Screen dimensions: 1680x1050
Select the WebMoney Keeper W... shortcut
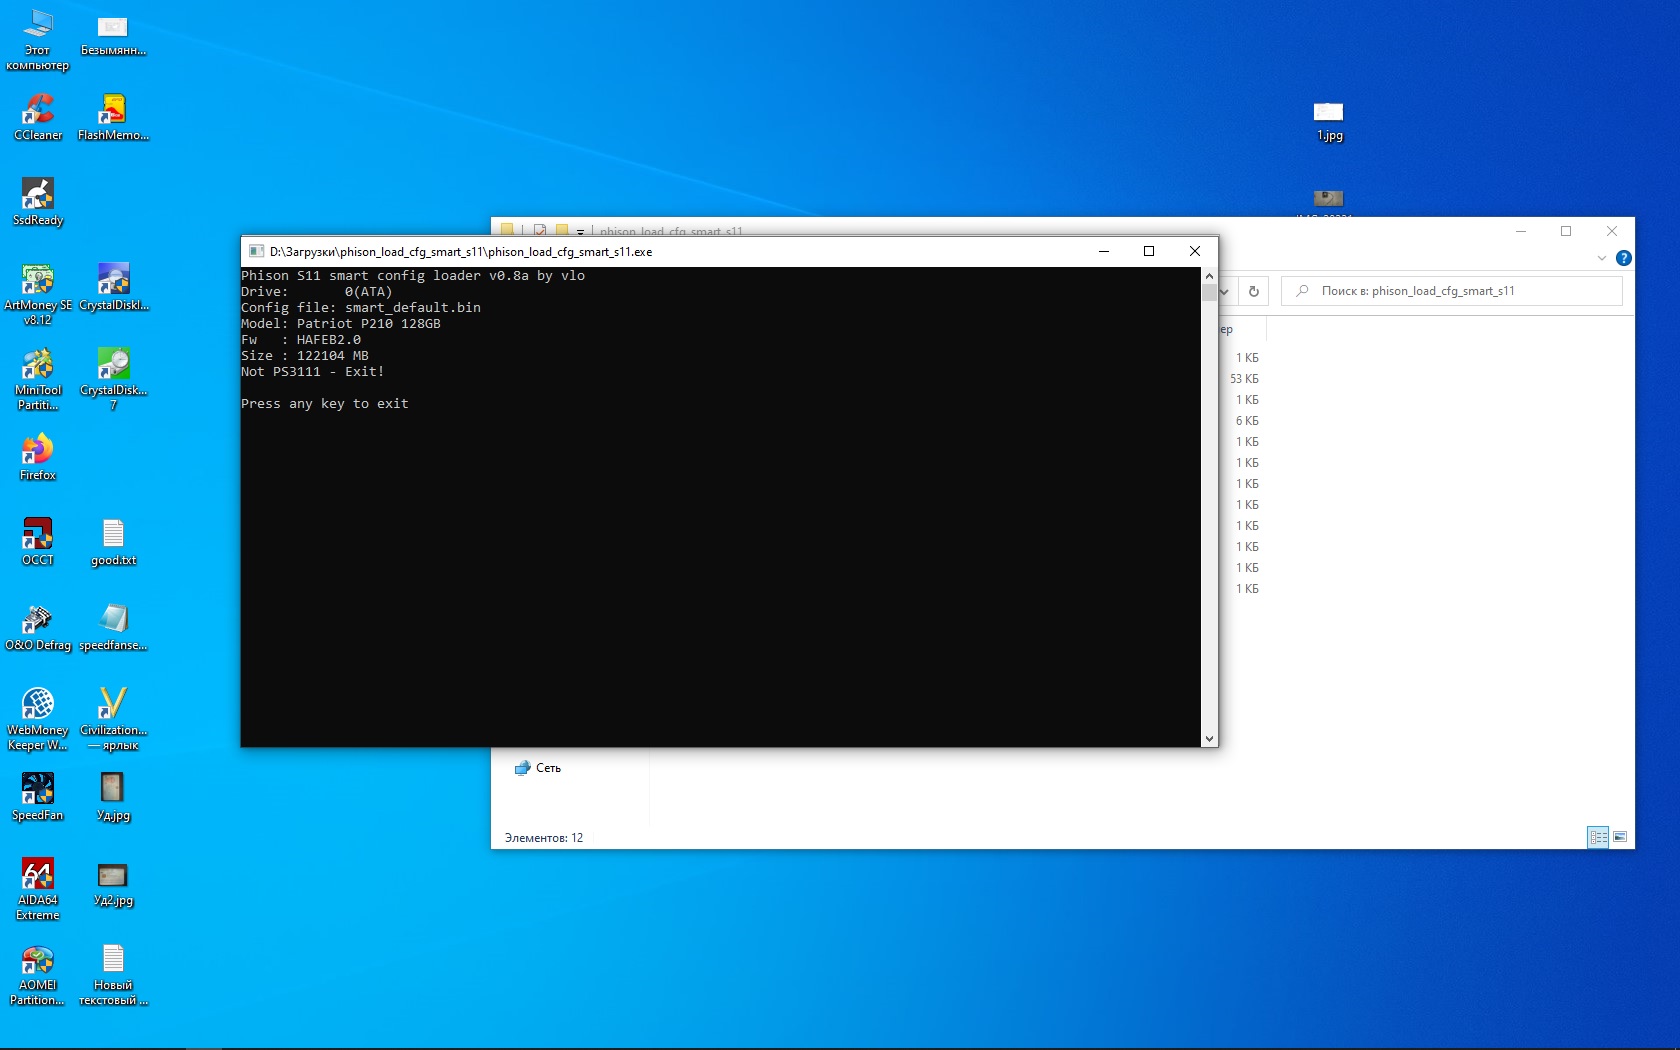click(38, 720)
